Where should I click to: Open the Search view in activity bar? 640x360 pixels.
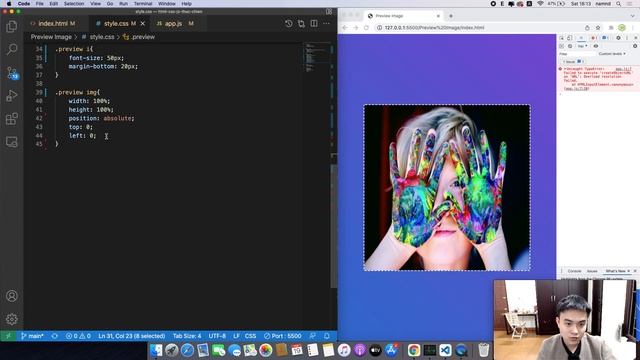[12, 49]
